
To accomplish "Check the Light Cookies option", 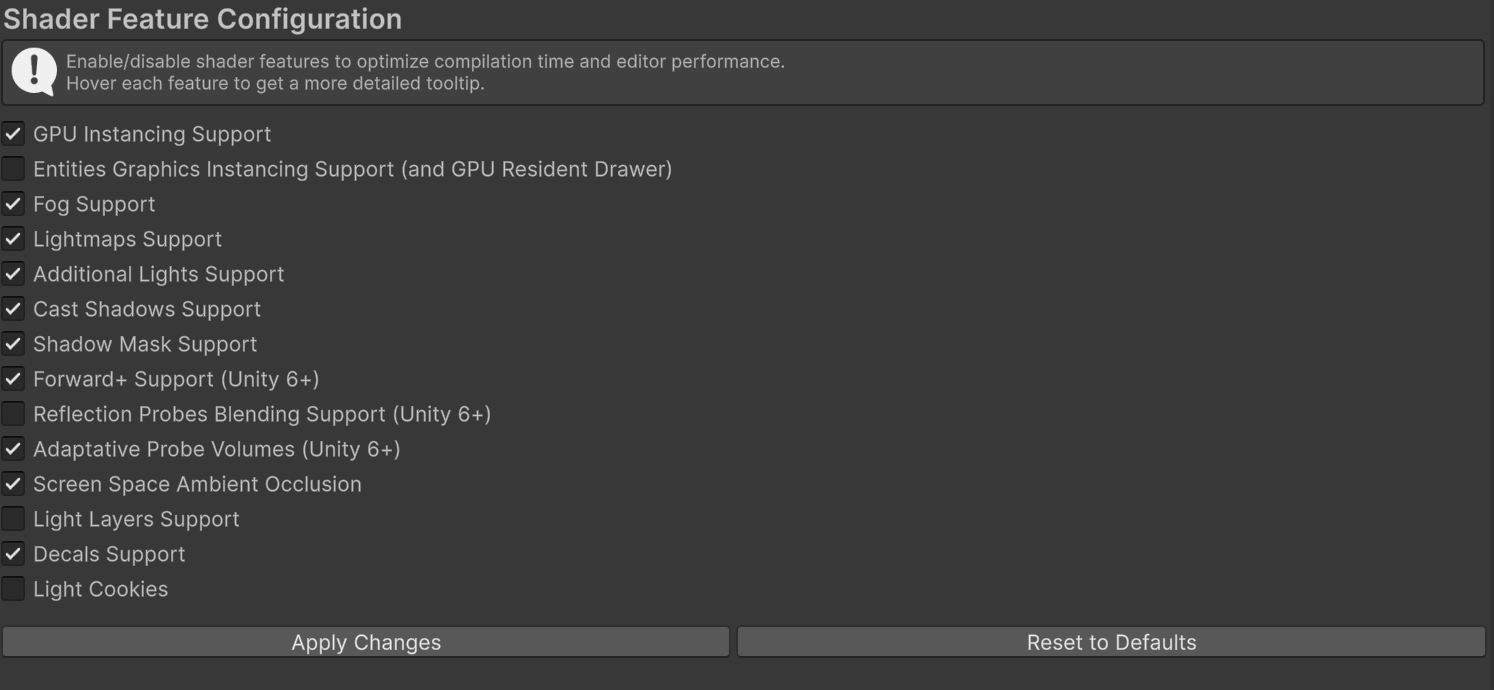I will point(13,589).
